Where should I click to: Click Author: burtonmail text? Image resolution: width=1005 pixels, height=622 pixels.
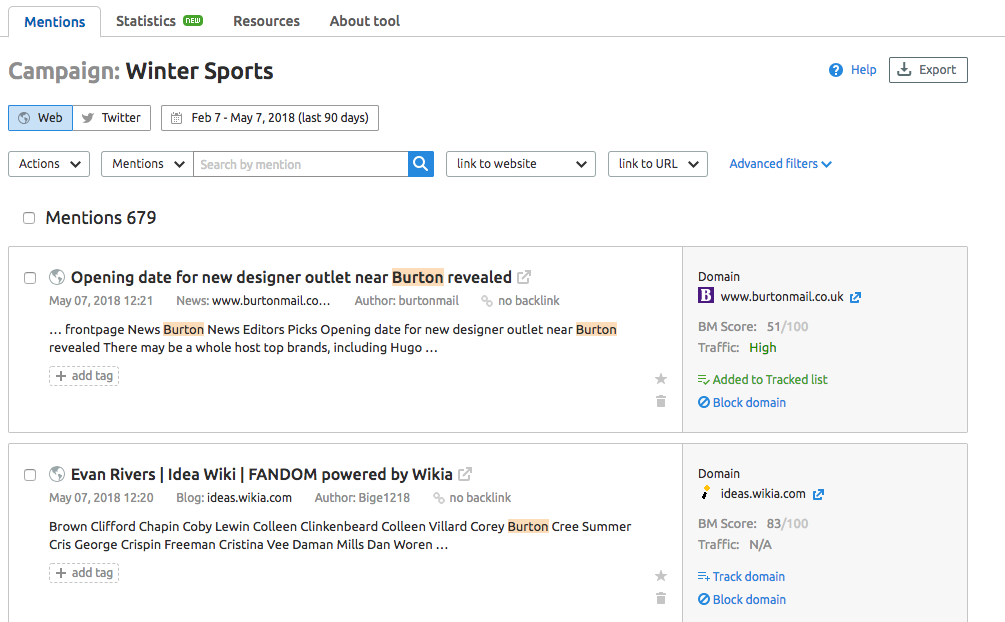click(407, 301)
